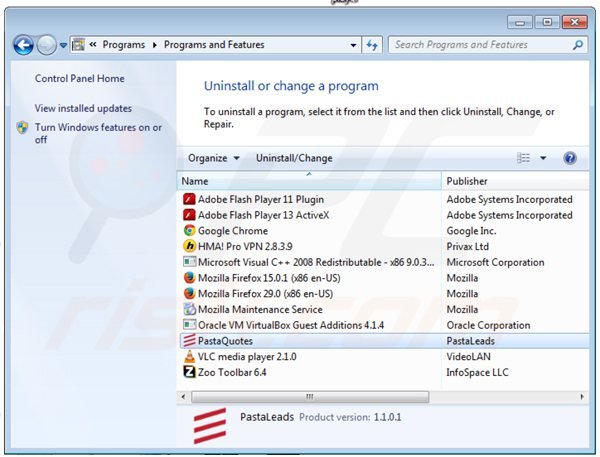Image resolution: width=600 pixels, height=457 pixels.
Task: Click Oracle VM VirtualBox Guest Additions icon
Action: pos(189,325)
